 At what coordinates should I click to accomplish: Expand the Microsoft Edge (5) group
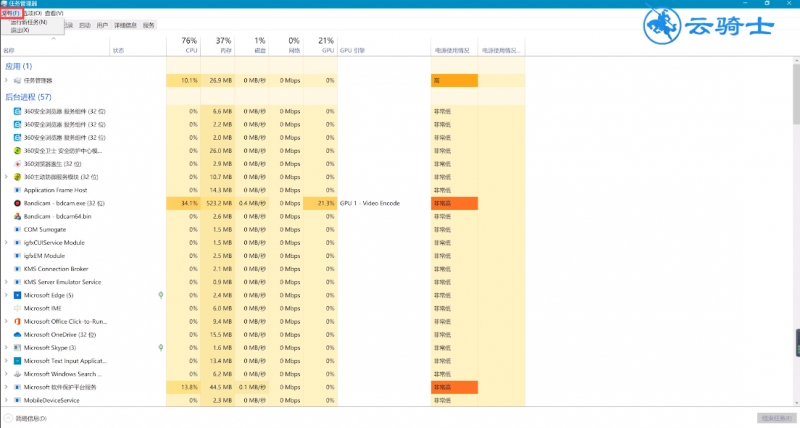(6, 295)
